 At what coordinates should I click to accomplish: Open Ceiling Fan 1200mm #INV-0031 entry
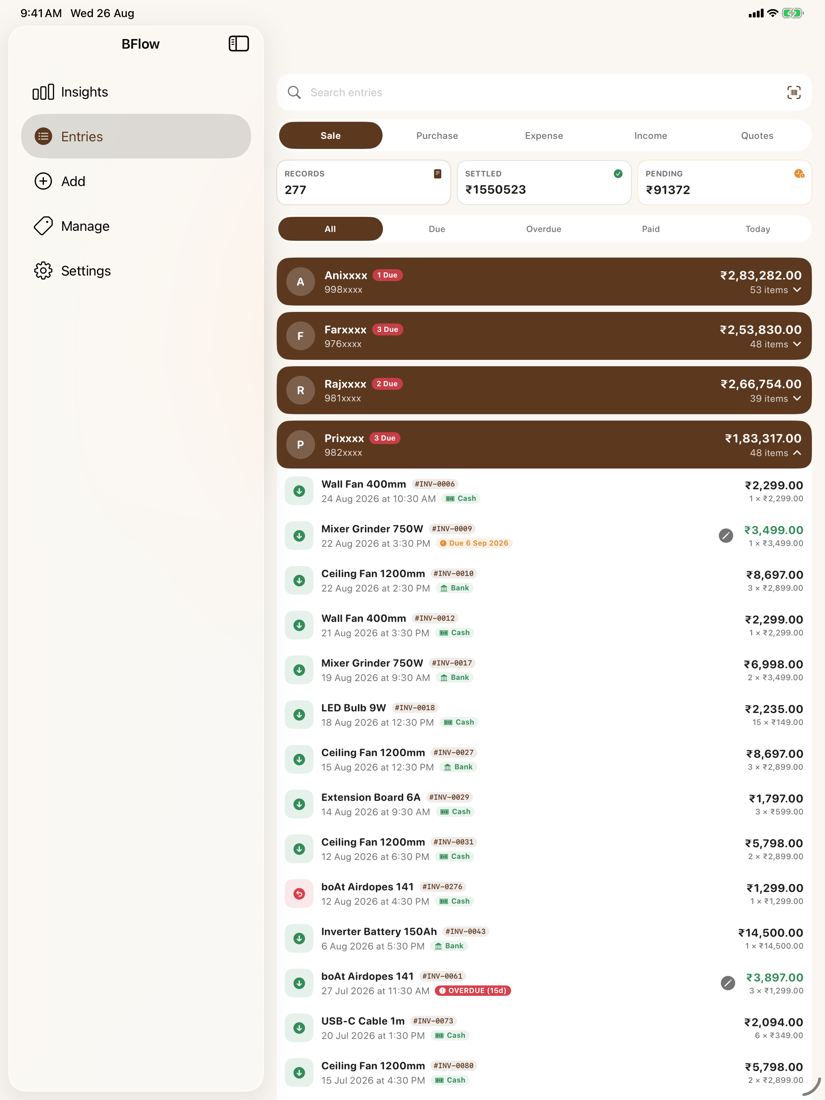coord(544,849)
